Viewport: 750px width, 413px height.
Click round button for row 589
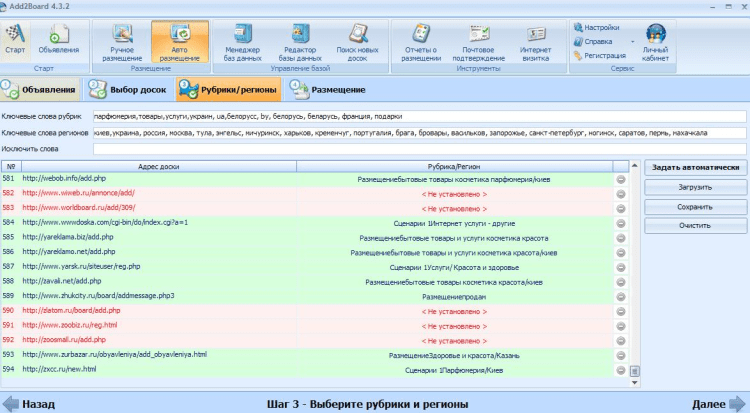(x=621, y=297)
